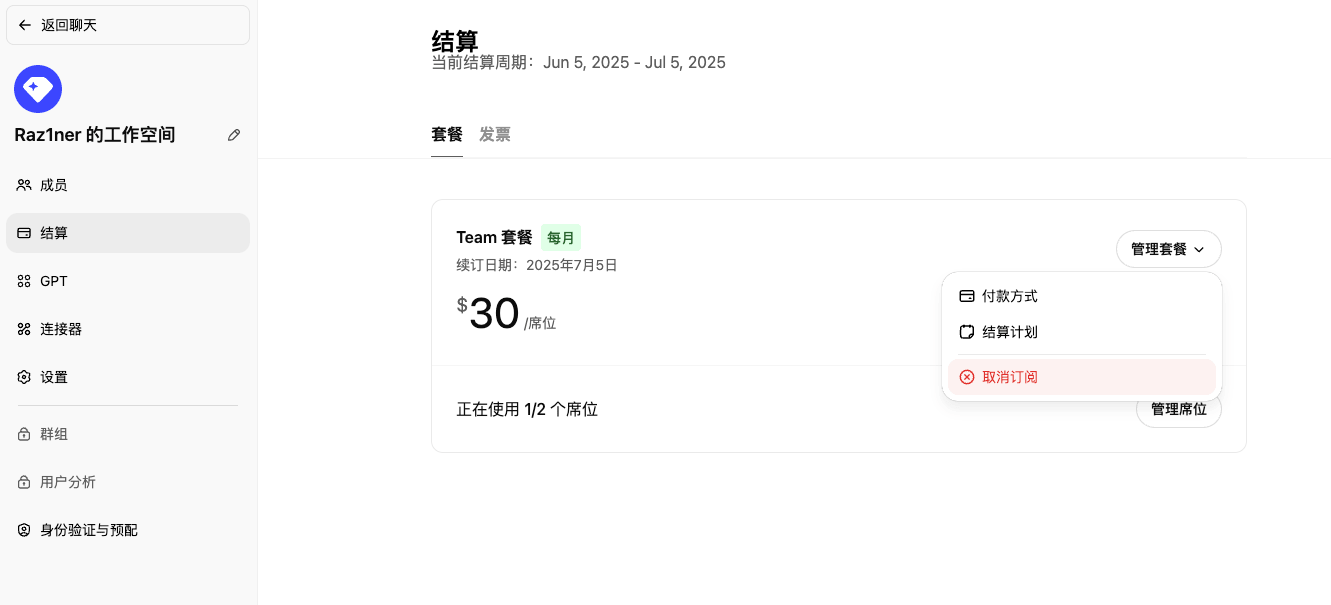This screenshot has height=605, width=1331.
Task: Switch to the 发票 tab
Action: point(495,134)
